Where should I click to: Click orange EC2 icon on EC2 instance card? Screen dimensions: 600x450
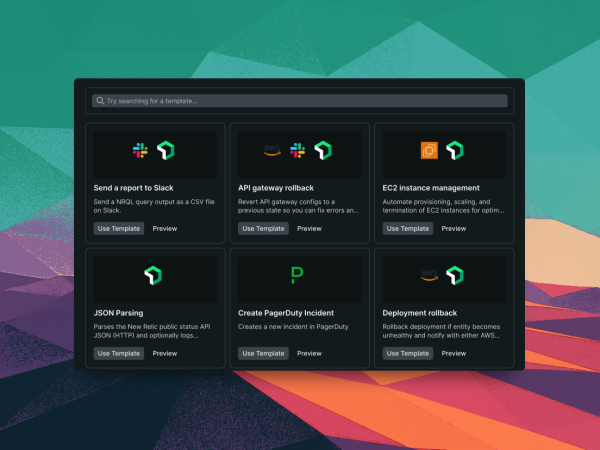point(429,150)
